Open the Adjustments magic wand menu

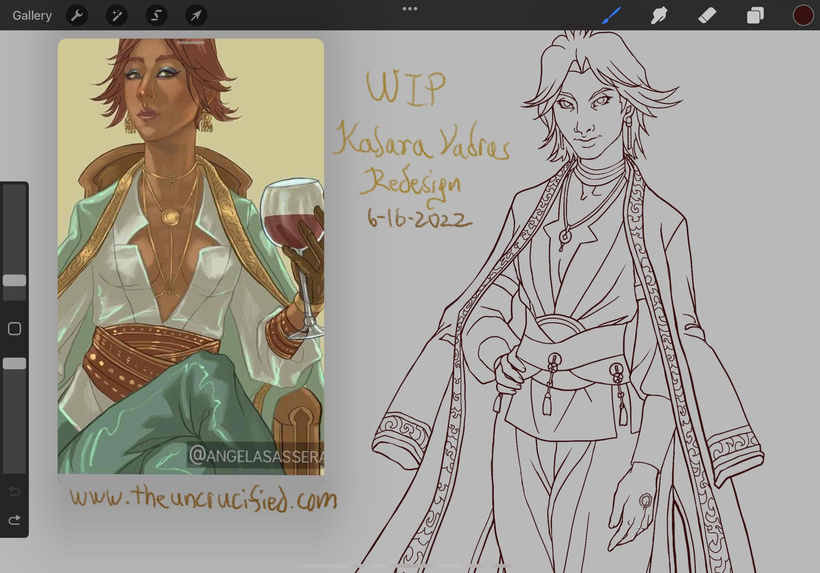click(117, 15)
